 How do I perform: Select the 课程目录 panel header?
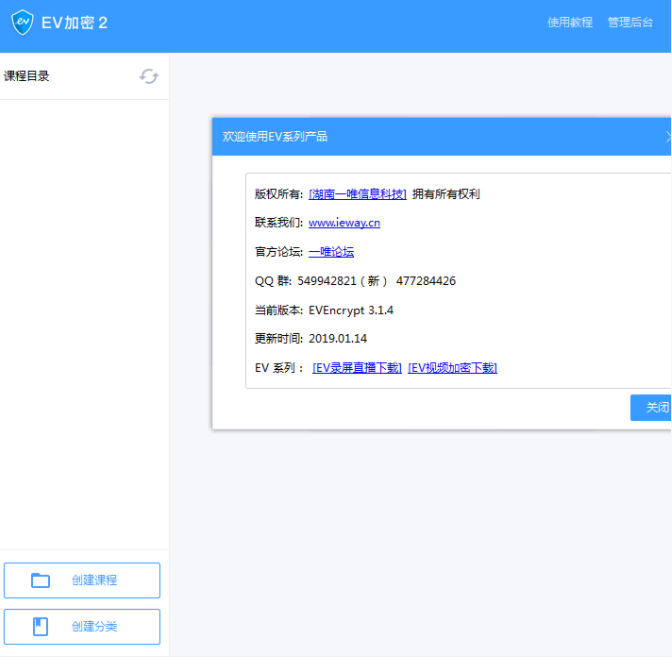[x=27, y=76]
